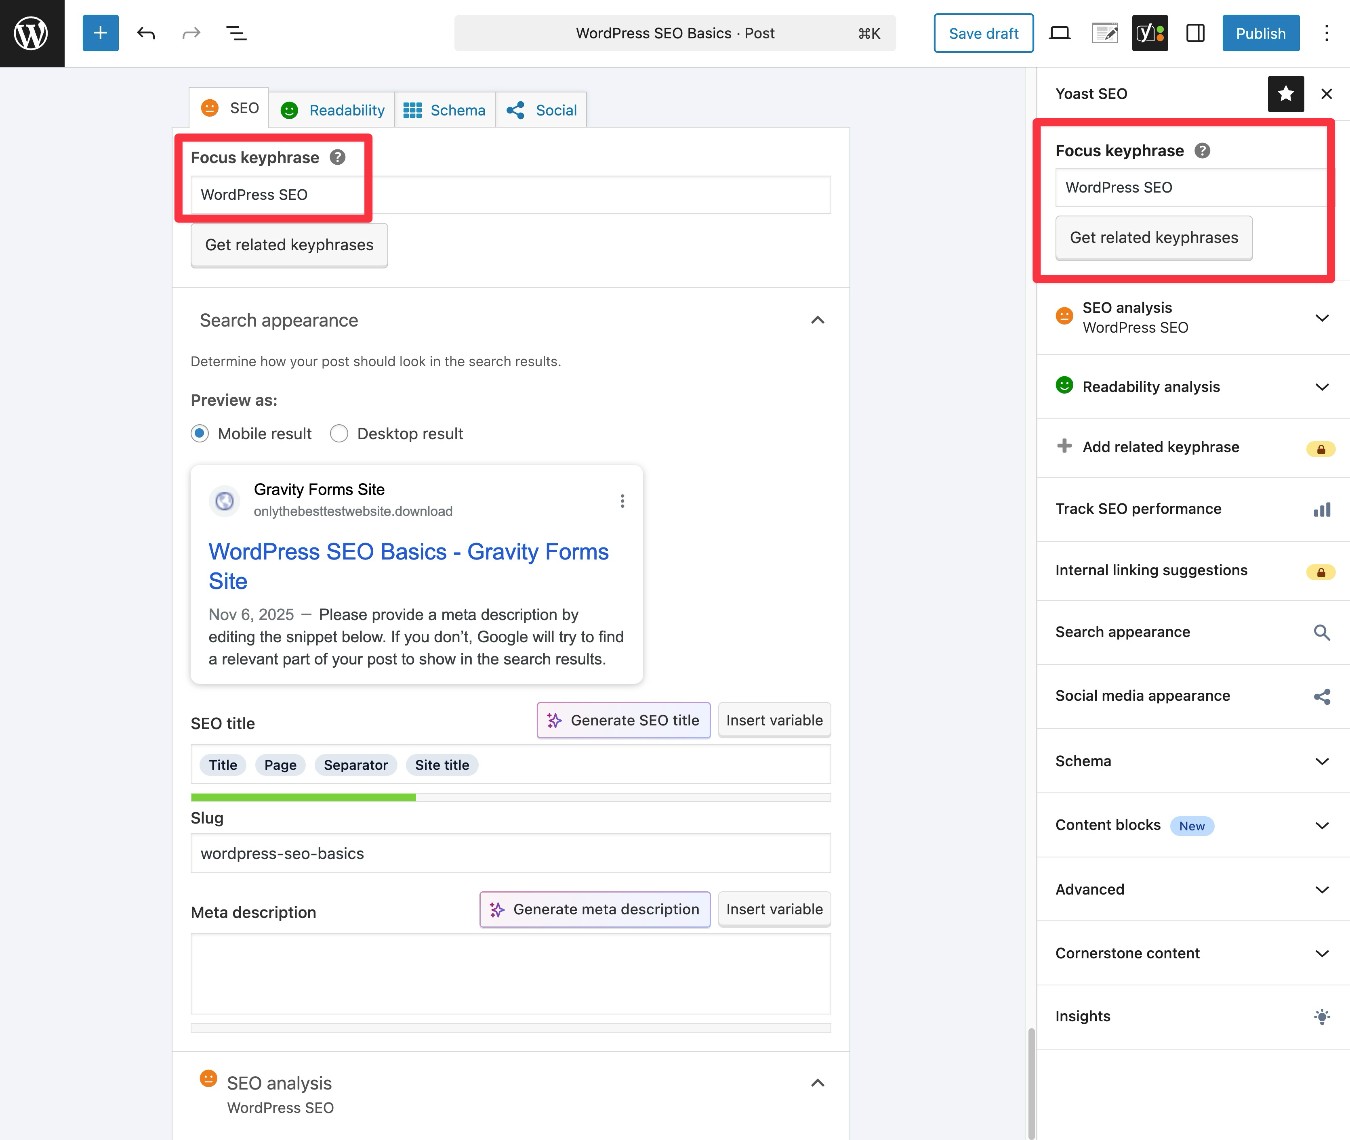Click the lock icon on Internal linking suggestions
This screenshot has width=1350, height=1140.
1321,571
